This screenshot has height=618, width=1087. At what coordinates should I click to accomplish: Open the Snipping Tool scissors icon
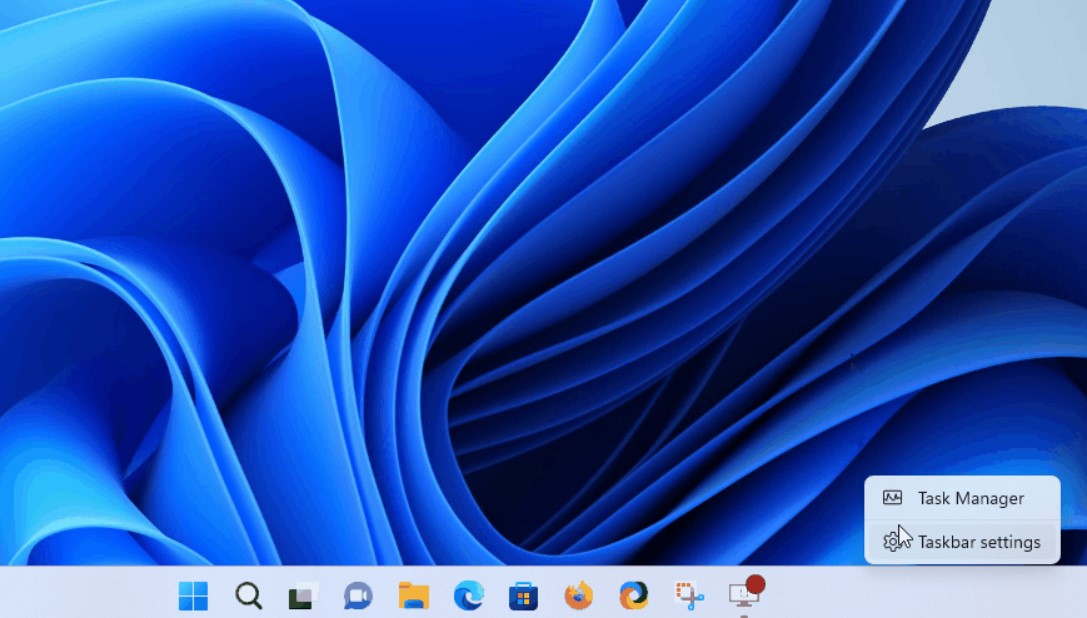689,597
